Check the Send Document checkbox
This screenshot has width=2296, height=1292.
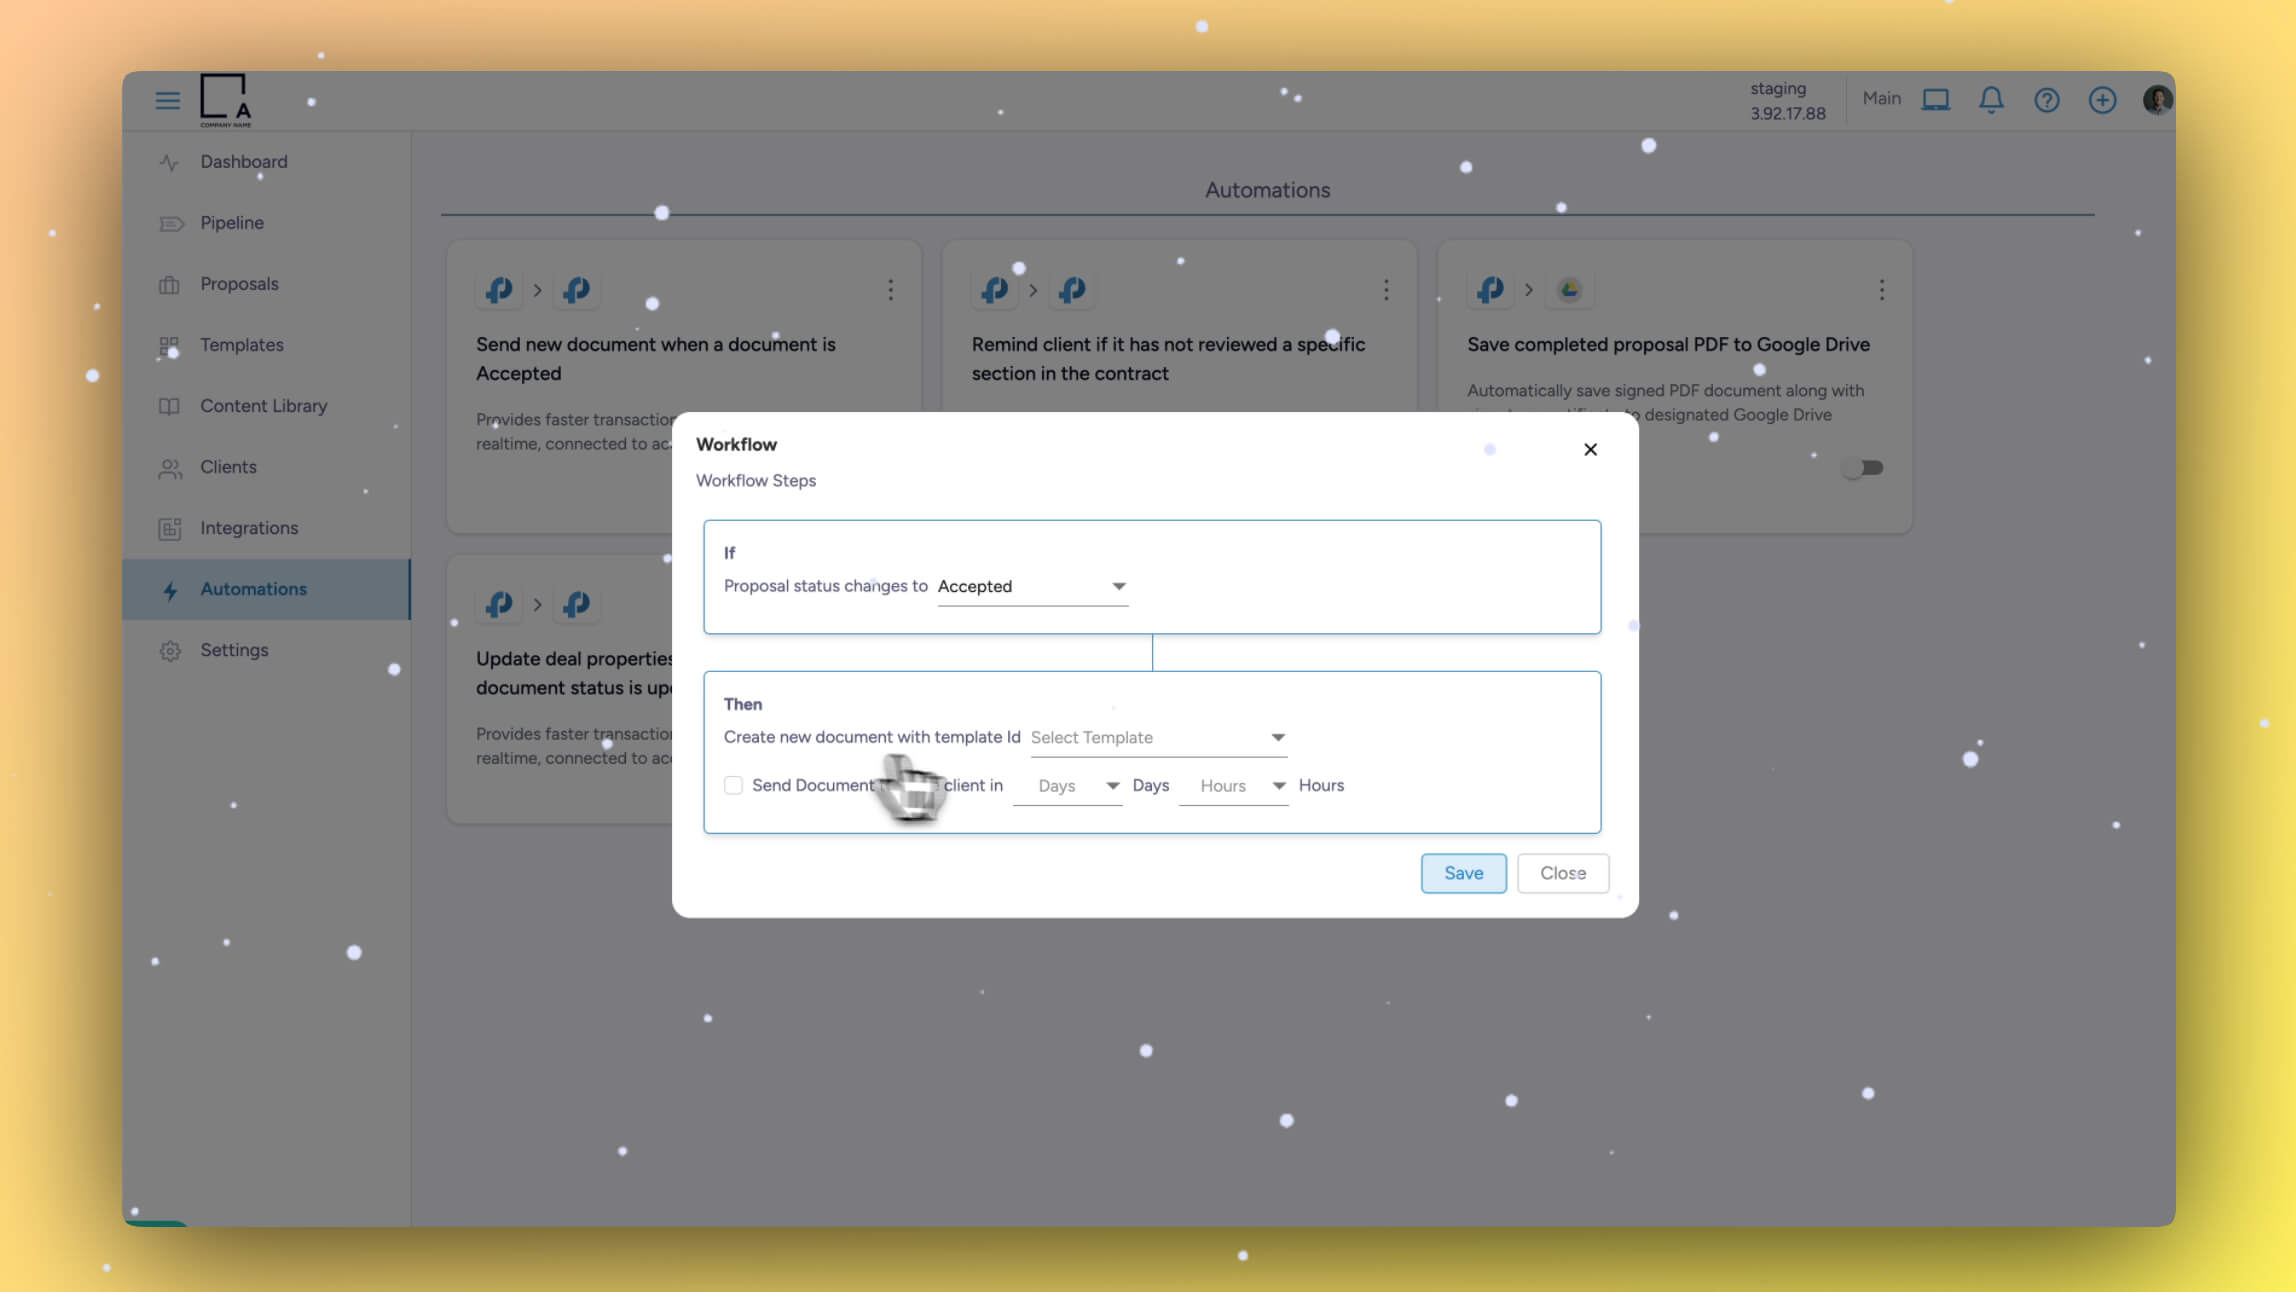point(733,786)
